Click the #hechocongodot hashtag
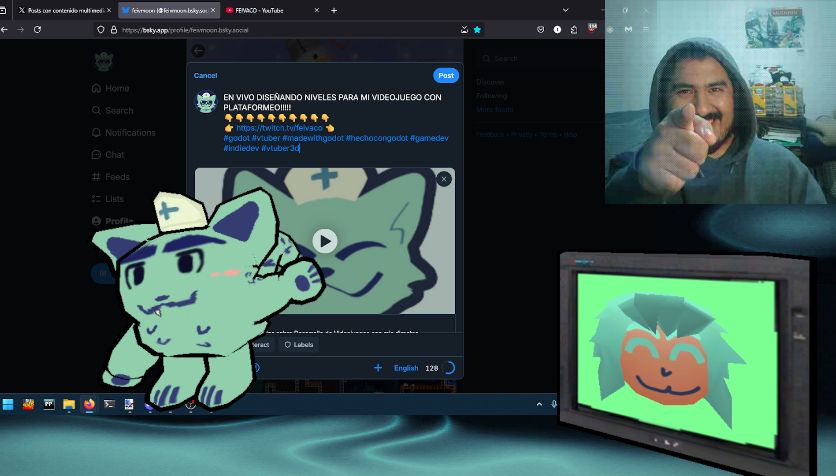Viewport: 836px width, 476px height. click(x=376, y=138)
